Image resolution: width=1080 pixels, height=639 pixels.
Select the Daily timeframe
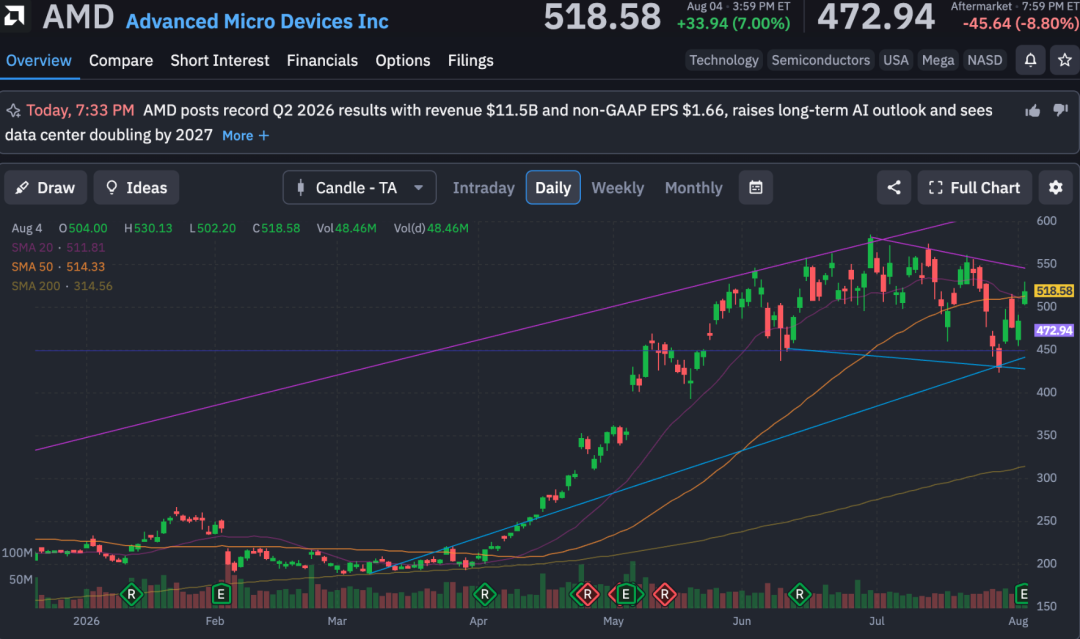click(553, 187)
